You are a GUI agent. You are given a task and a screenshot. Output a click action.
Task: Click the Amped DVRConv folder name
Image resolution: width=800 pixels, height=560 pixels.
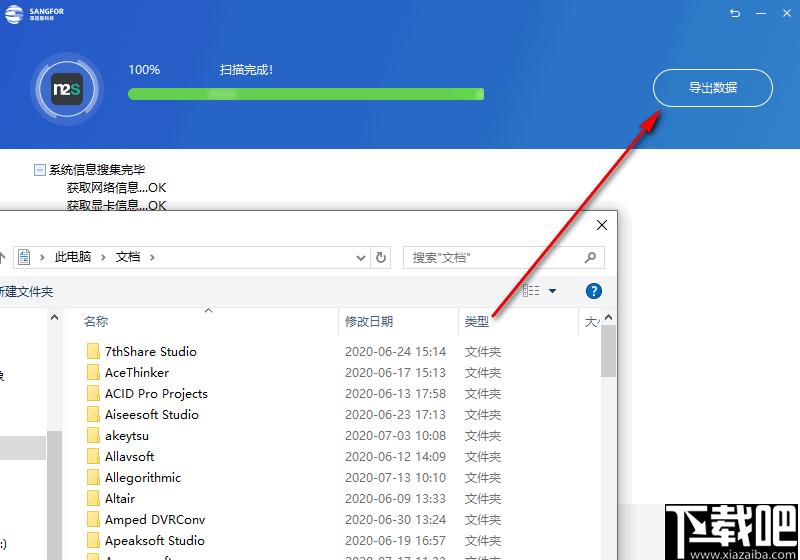coord(155,519)
